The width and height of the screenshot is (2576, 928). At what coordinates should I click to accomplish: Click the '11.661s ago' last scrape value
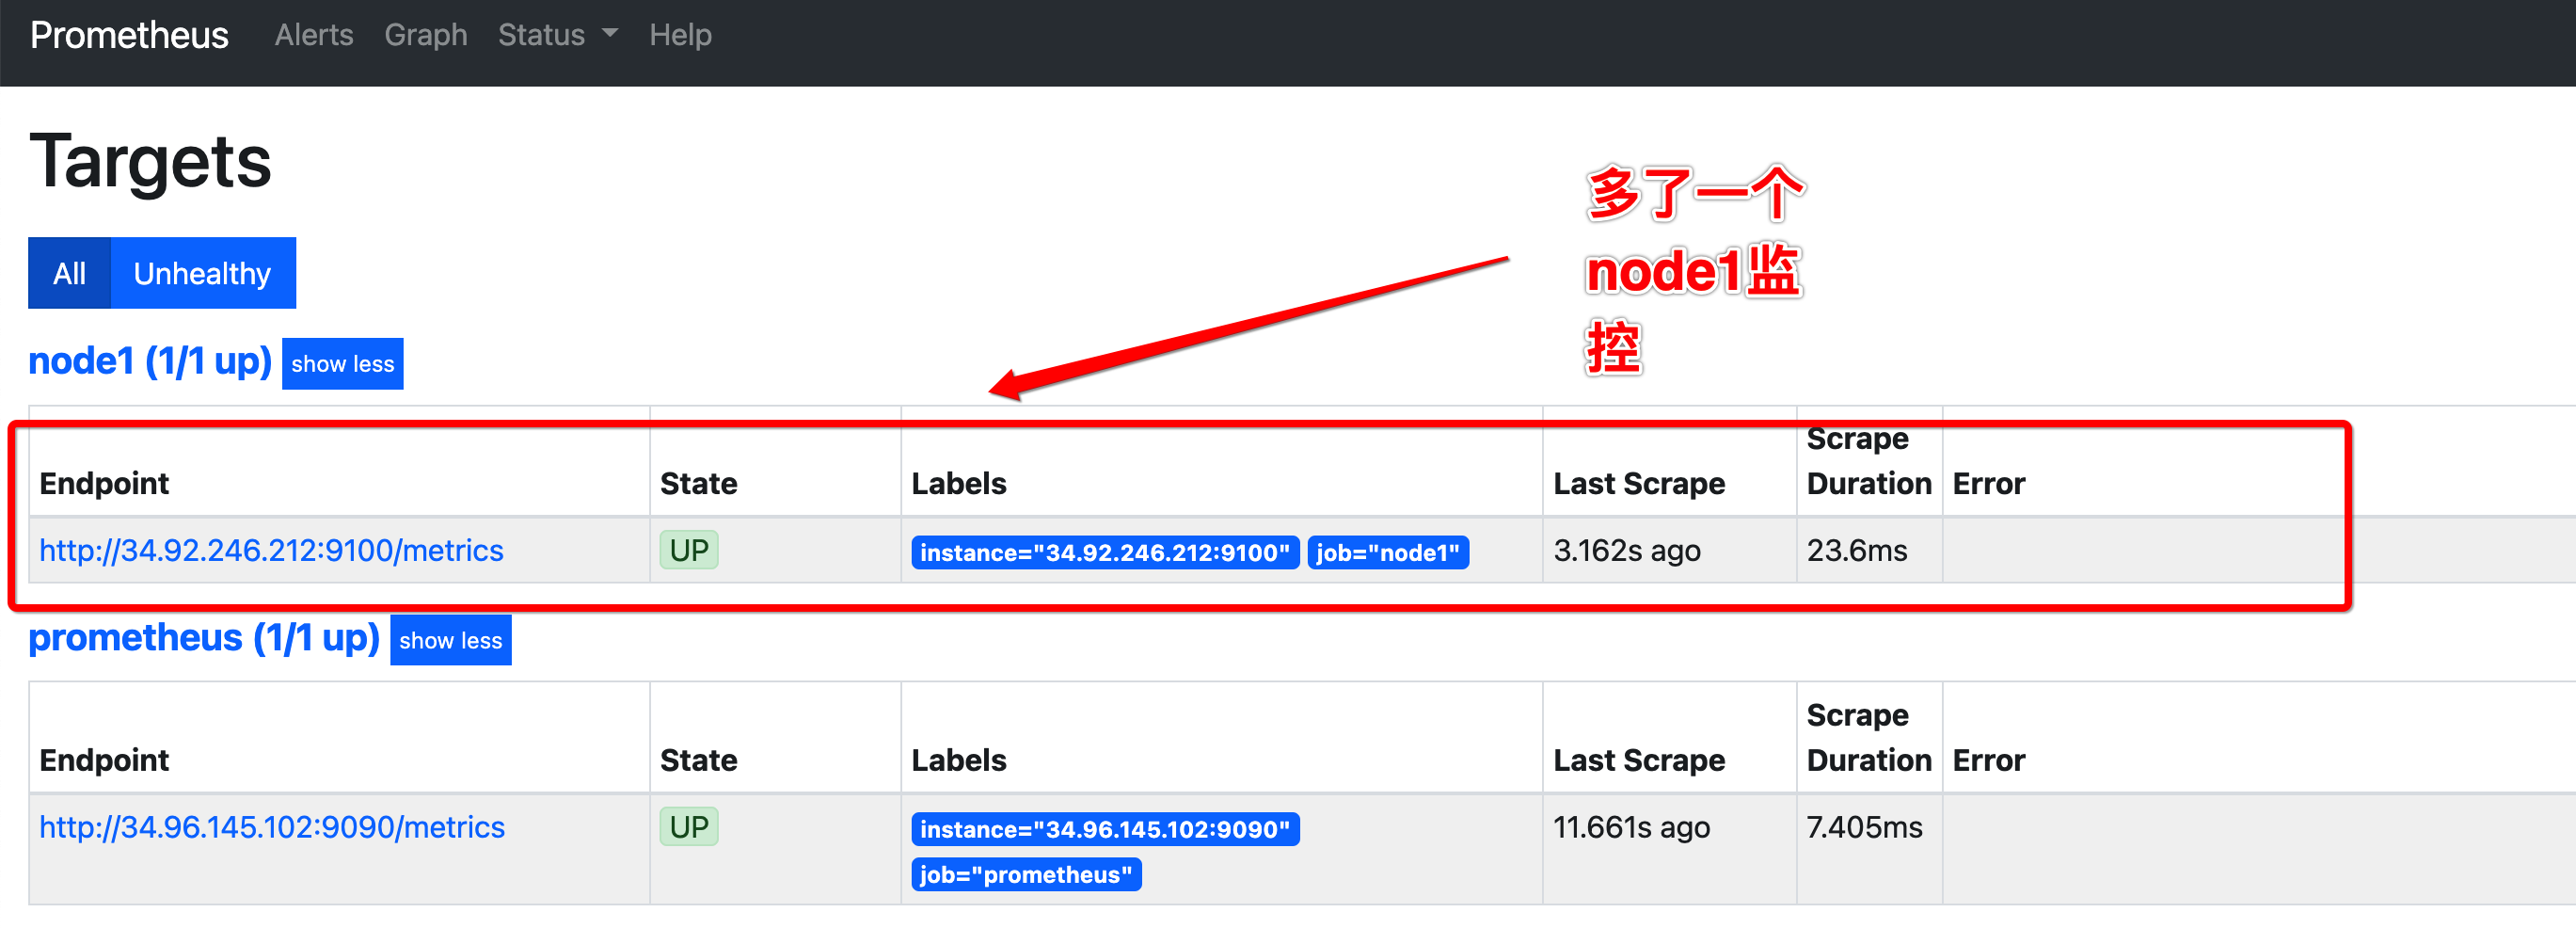click(x=1631, y=827)
